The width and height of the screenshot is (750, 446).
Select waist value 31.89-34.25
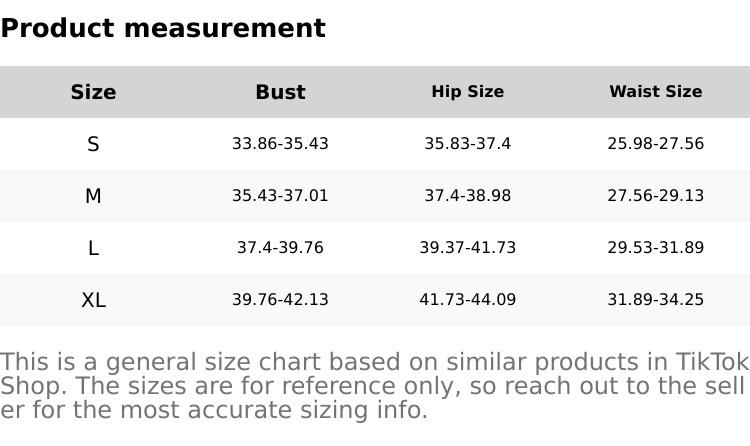click(655, 300)
